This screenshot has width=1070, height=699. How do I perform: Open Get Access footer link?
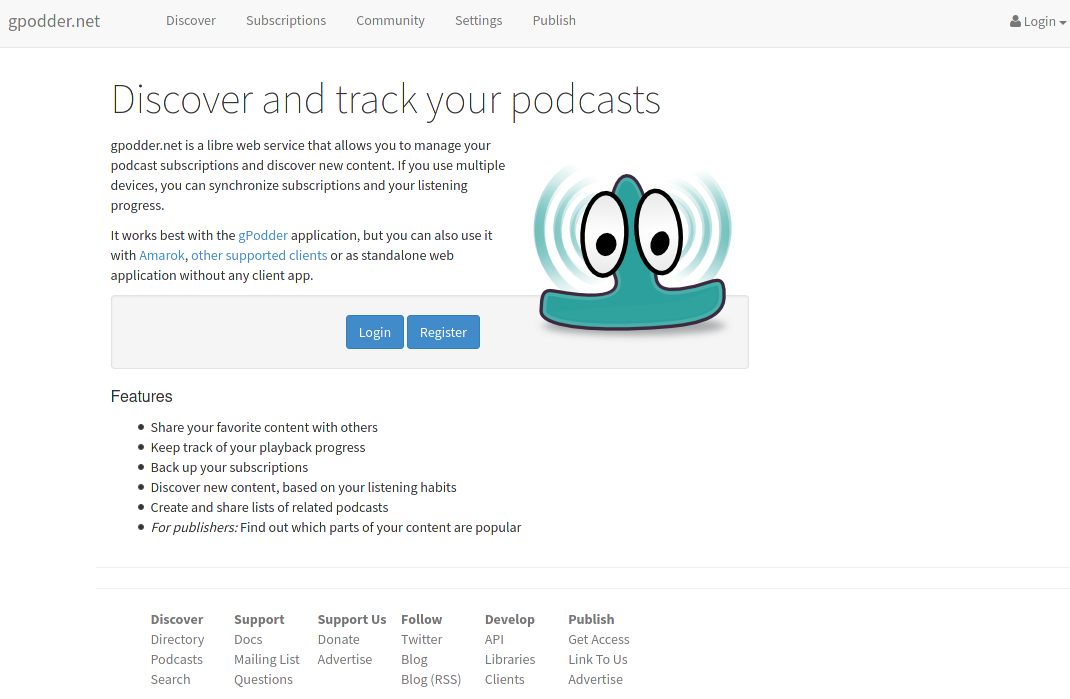(598, 640)
